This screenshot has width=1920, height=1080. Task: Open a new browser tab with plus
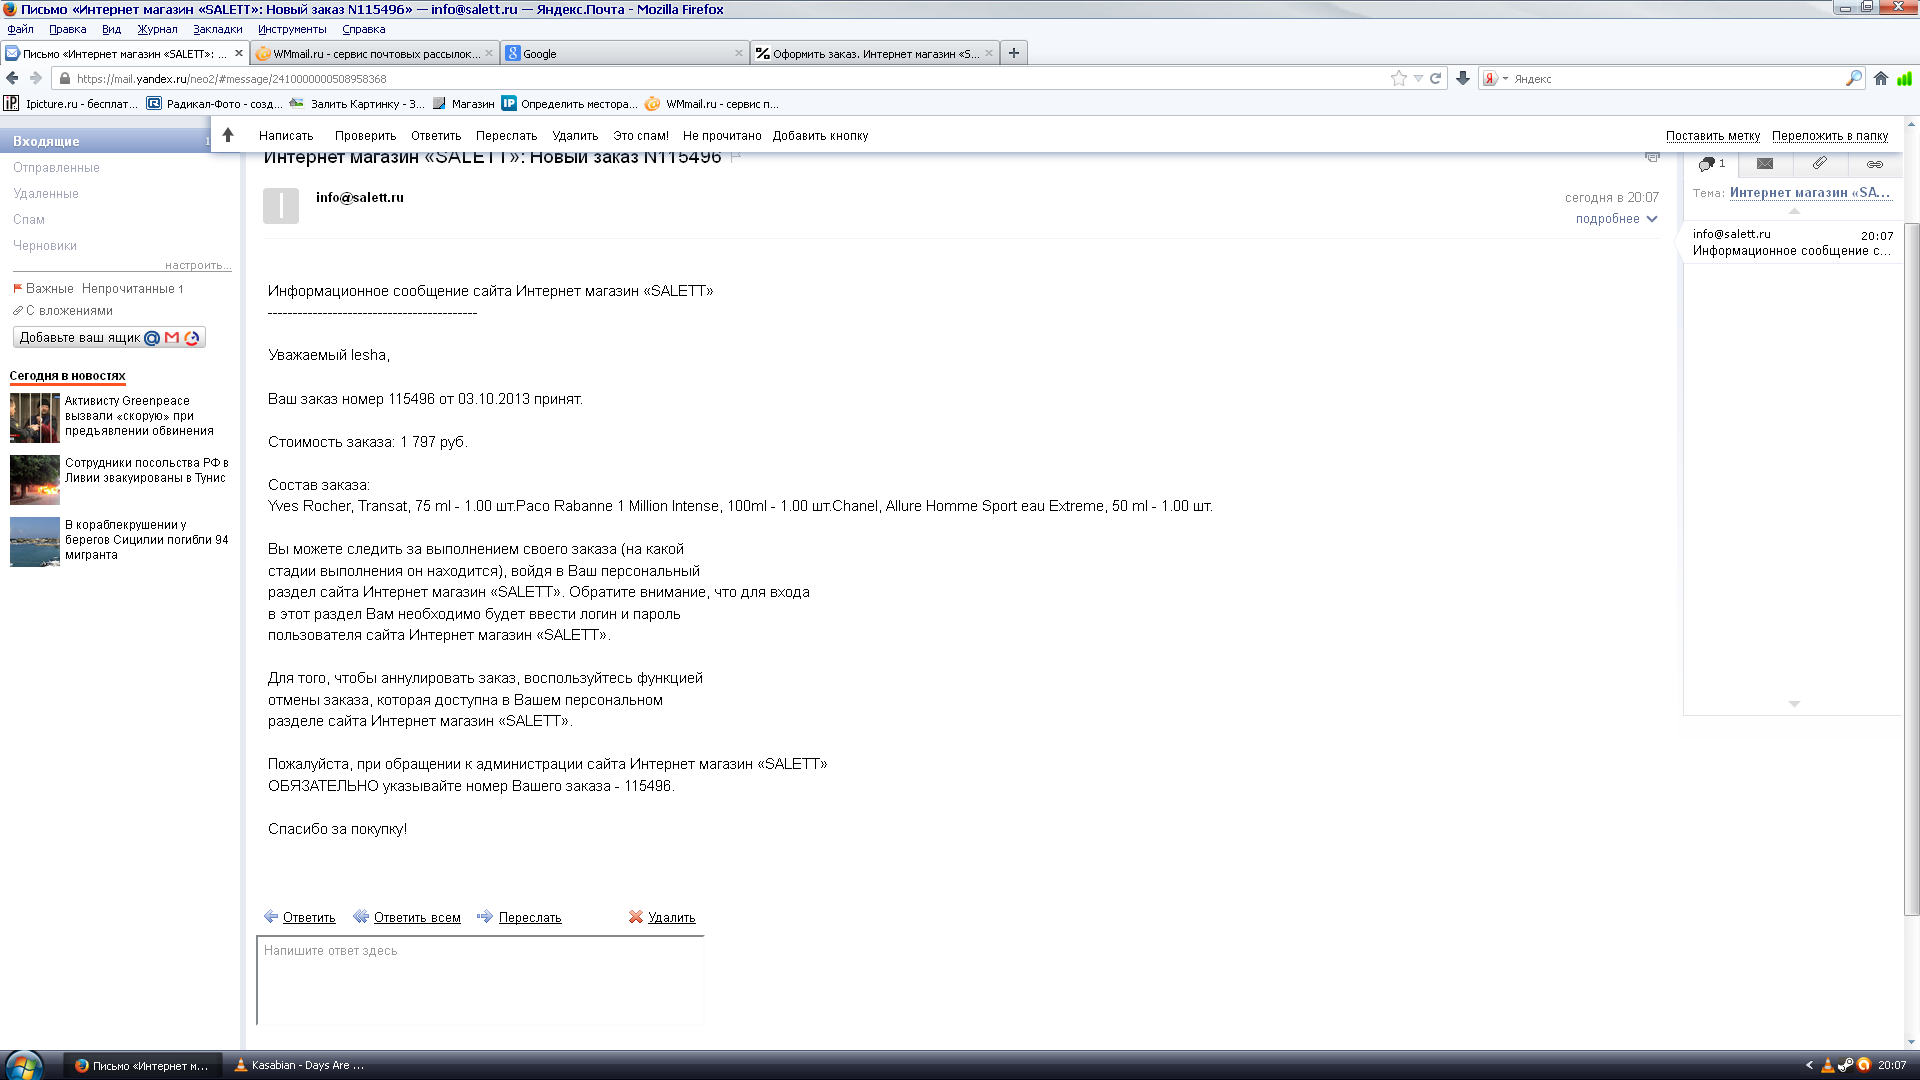(1014, 53)
